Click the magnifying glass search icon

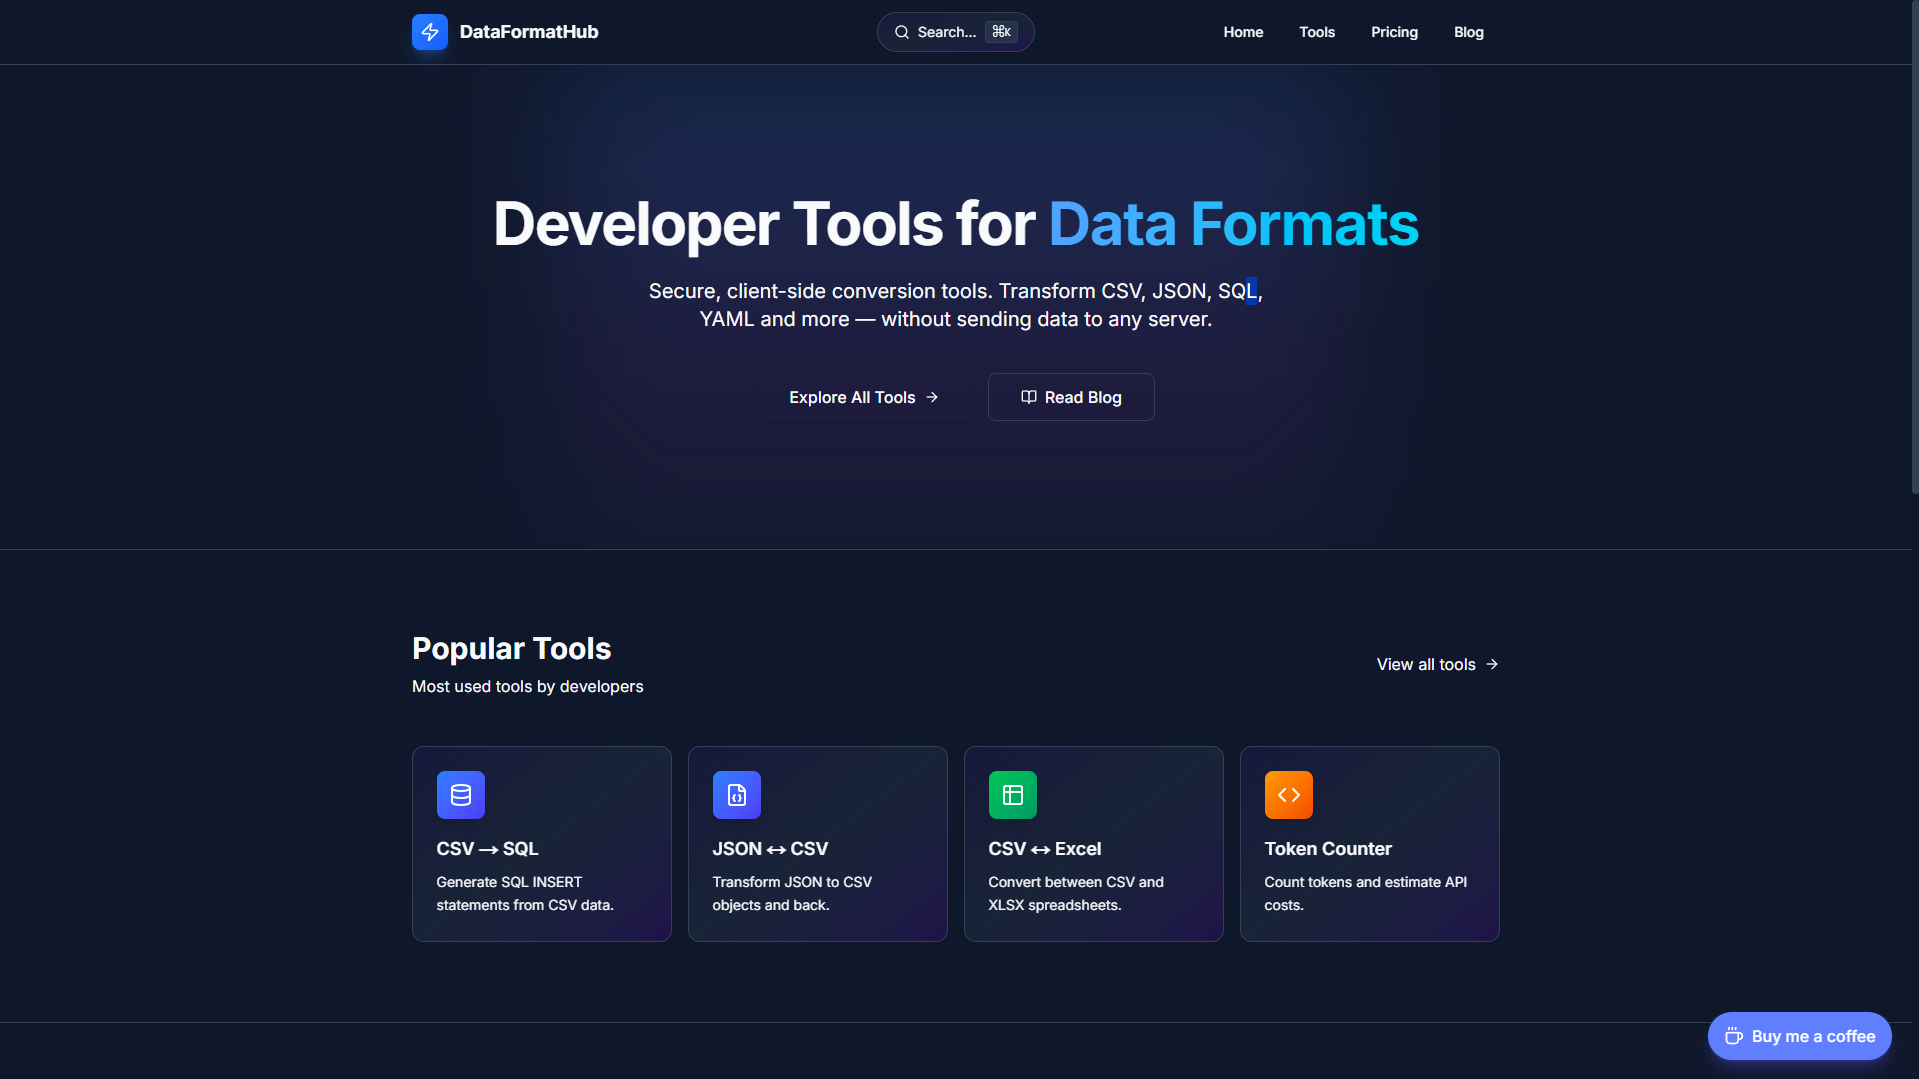(902, 32)
